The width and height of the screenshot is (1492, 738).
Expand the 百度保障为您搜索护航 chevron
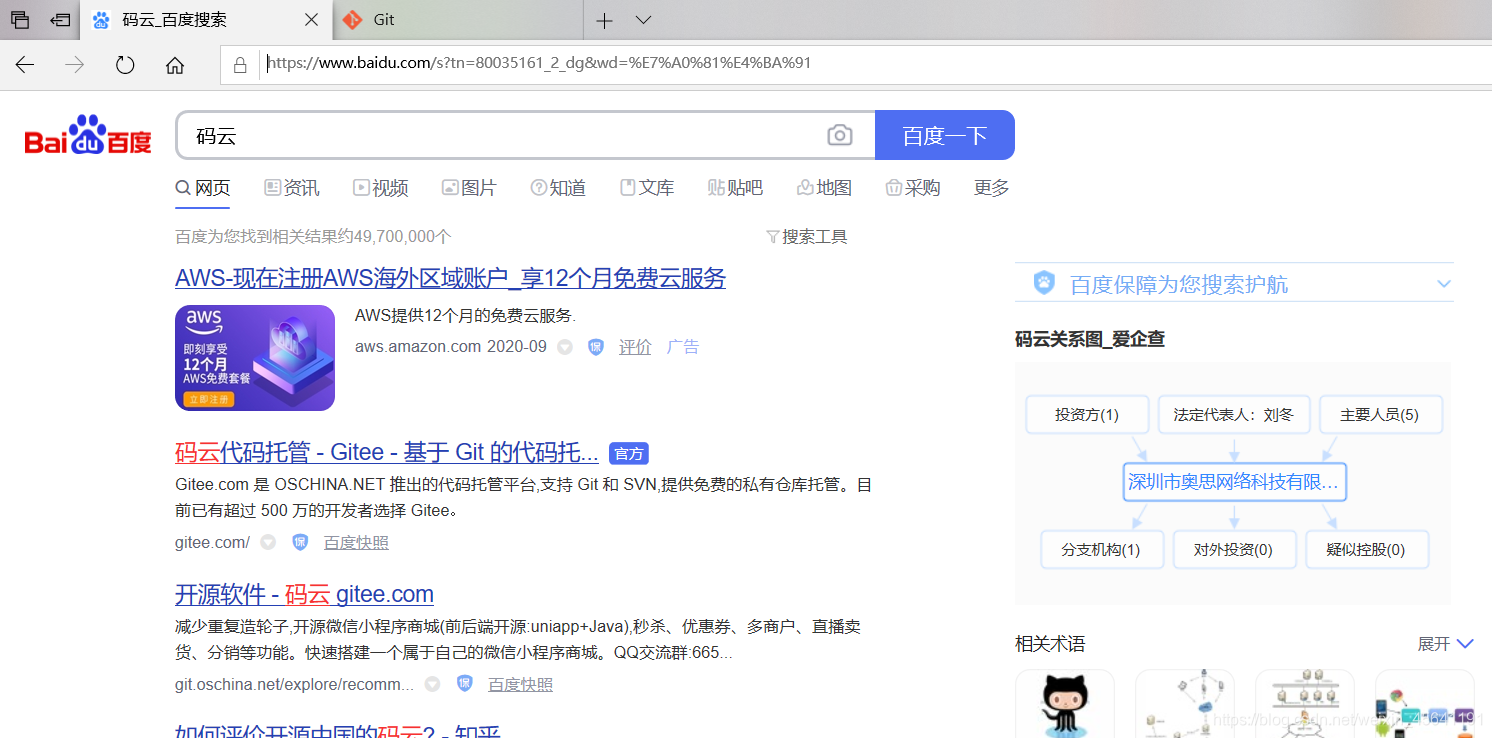(1444, 284)
